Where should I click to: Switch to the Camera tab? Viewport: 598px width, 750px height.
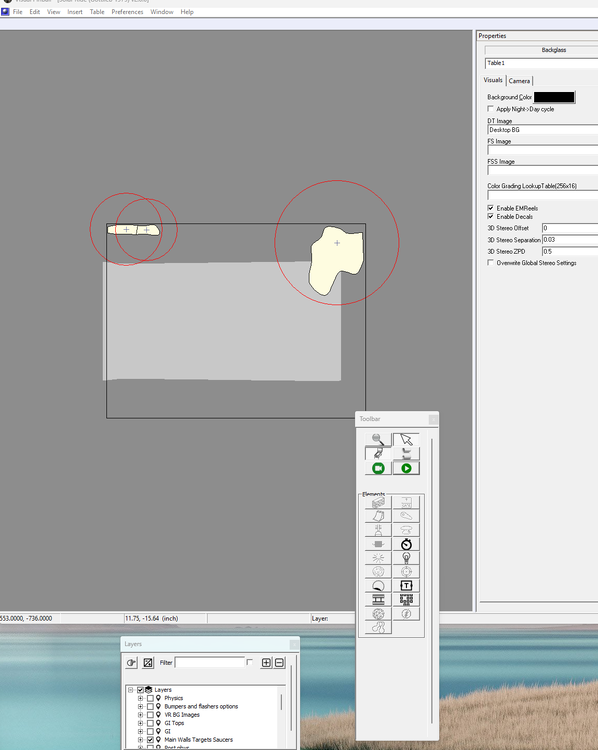coord(519,81)
